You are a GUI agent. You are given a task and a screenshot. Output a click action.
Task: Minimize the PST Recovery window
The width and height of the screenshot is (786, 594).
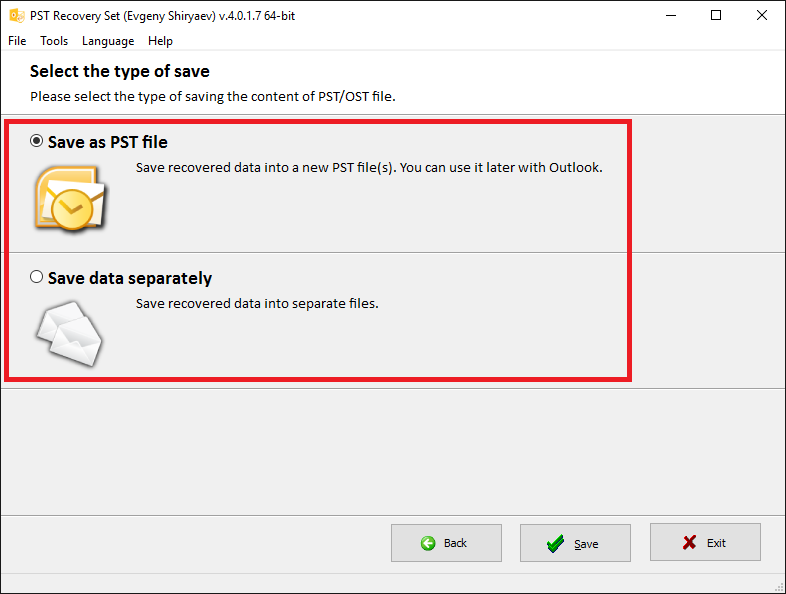671,16
